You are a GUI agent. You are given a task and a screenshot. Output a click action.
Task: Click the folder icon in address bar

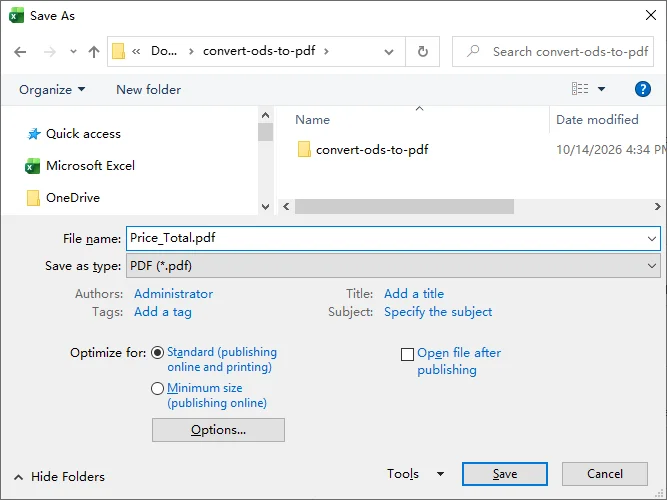click(118, 51)
